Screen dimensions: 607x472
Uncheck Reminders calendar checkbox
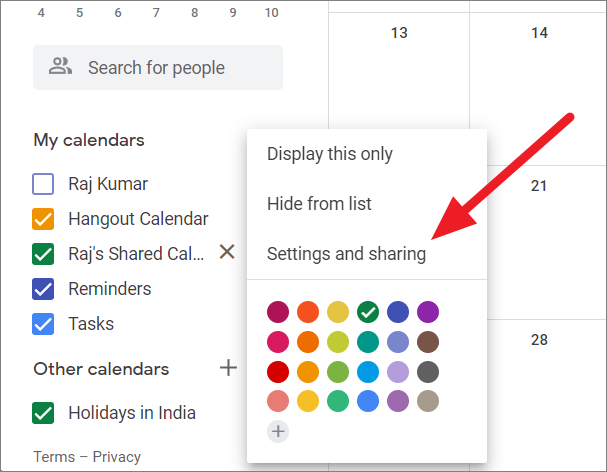[x=43, y=289]
